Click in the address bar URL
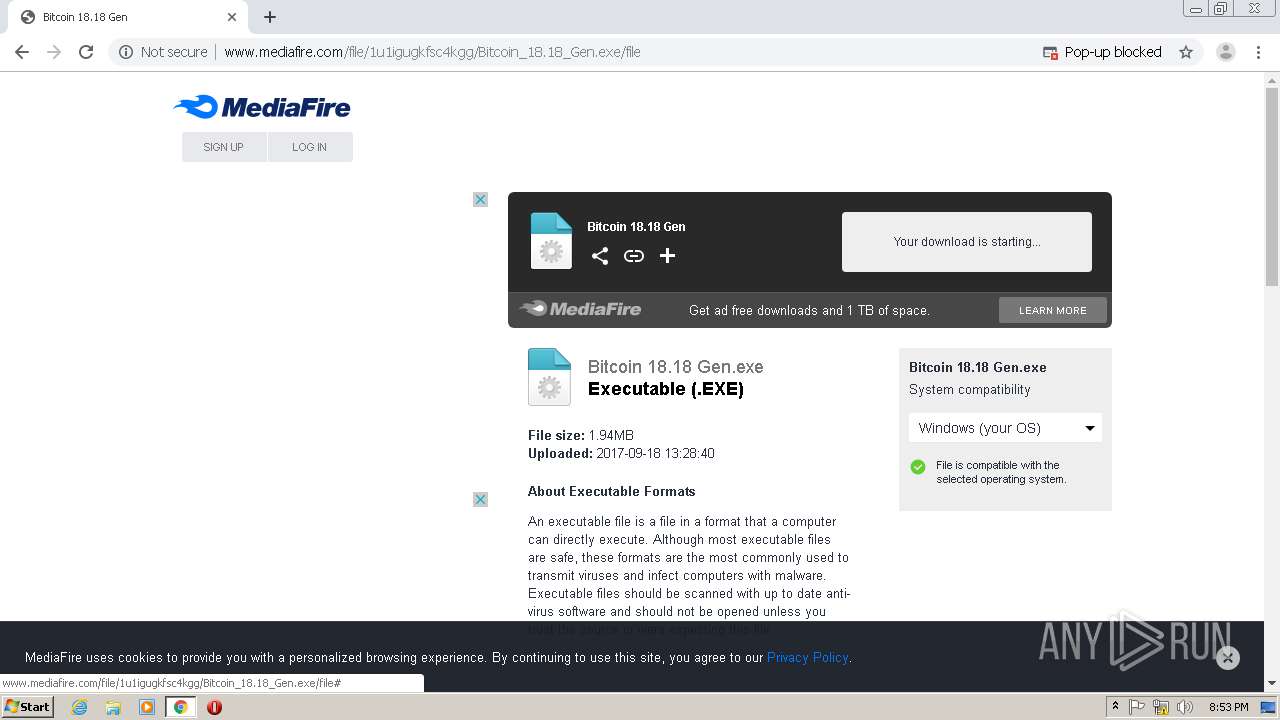The image size is (1280, 720). pos(432,52)
